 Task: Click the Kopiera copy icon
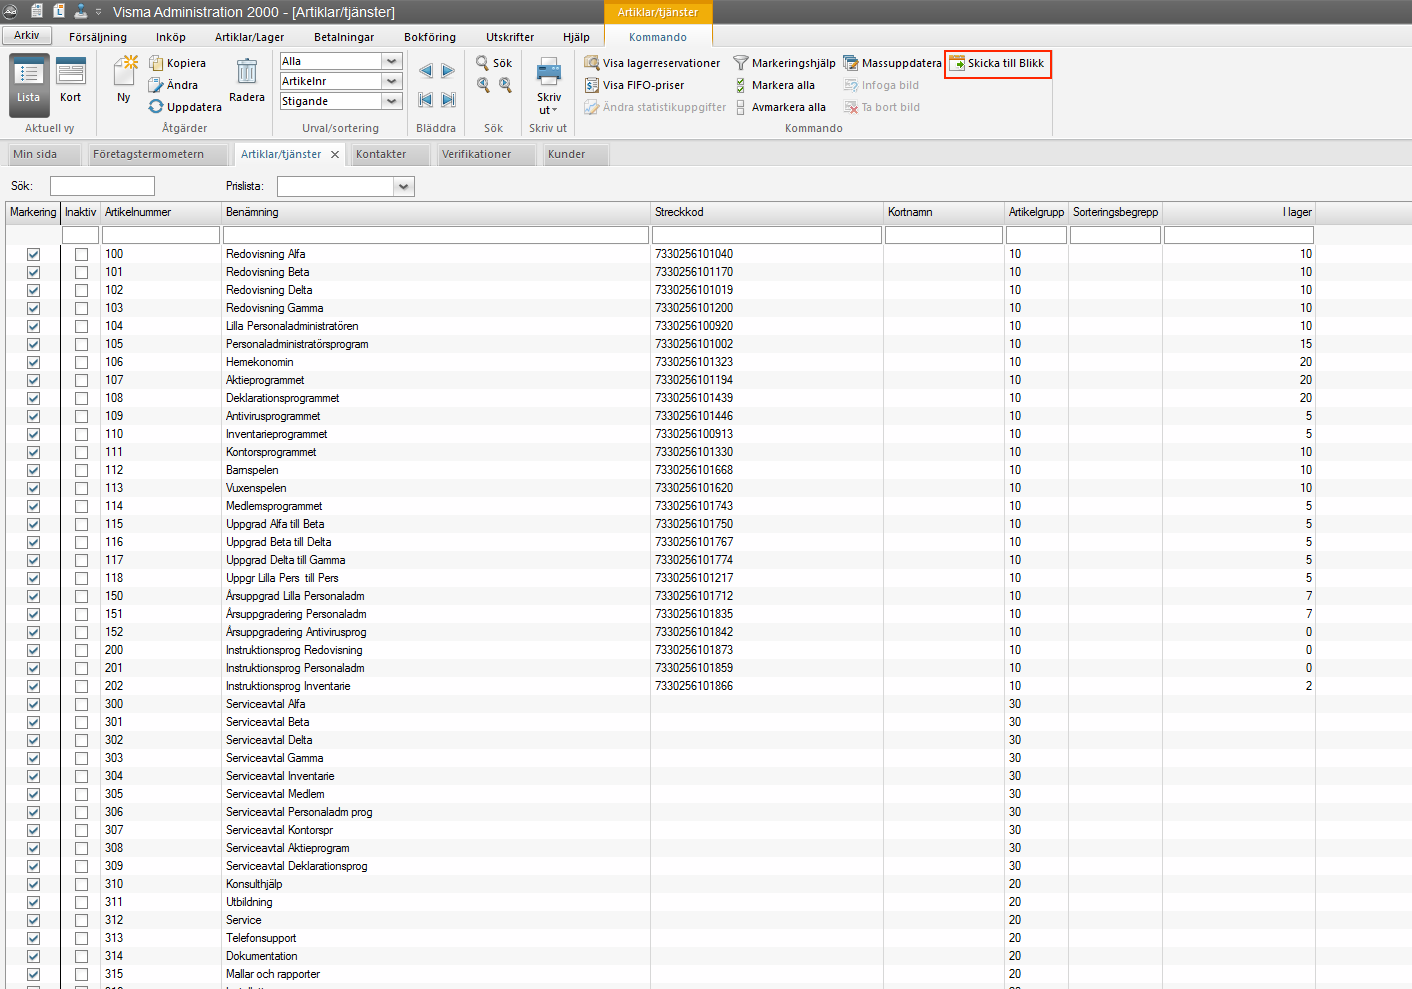tap(156, 63)
